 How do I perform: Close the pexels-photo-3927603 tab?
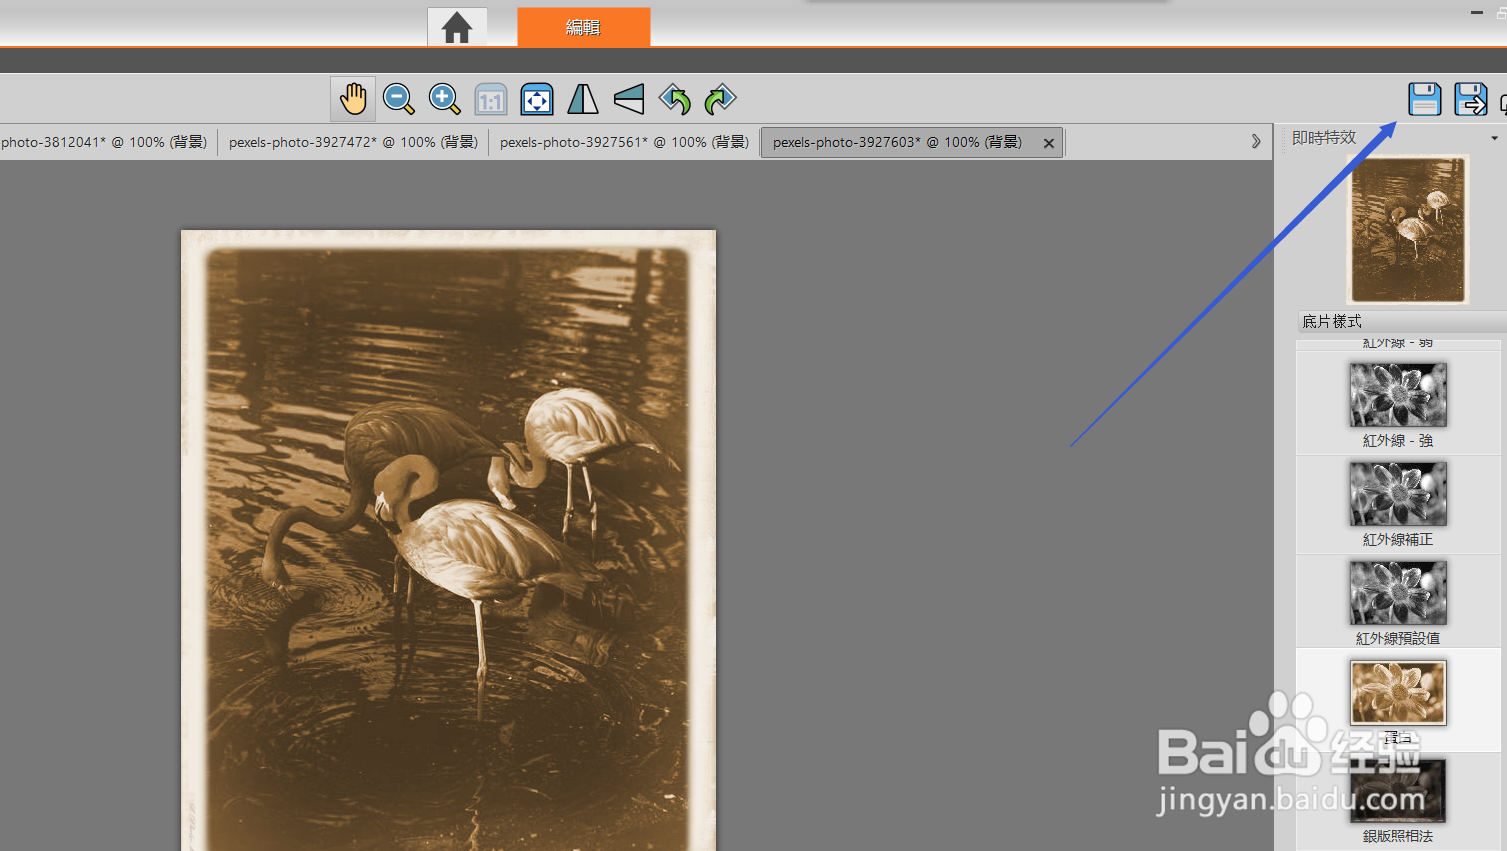1049,143
